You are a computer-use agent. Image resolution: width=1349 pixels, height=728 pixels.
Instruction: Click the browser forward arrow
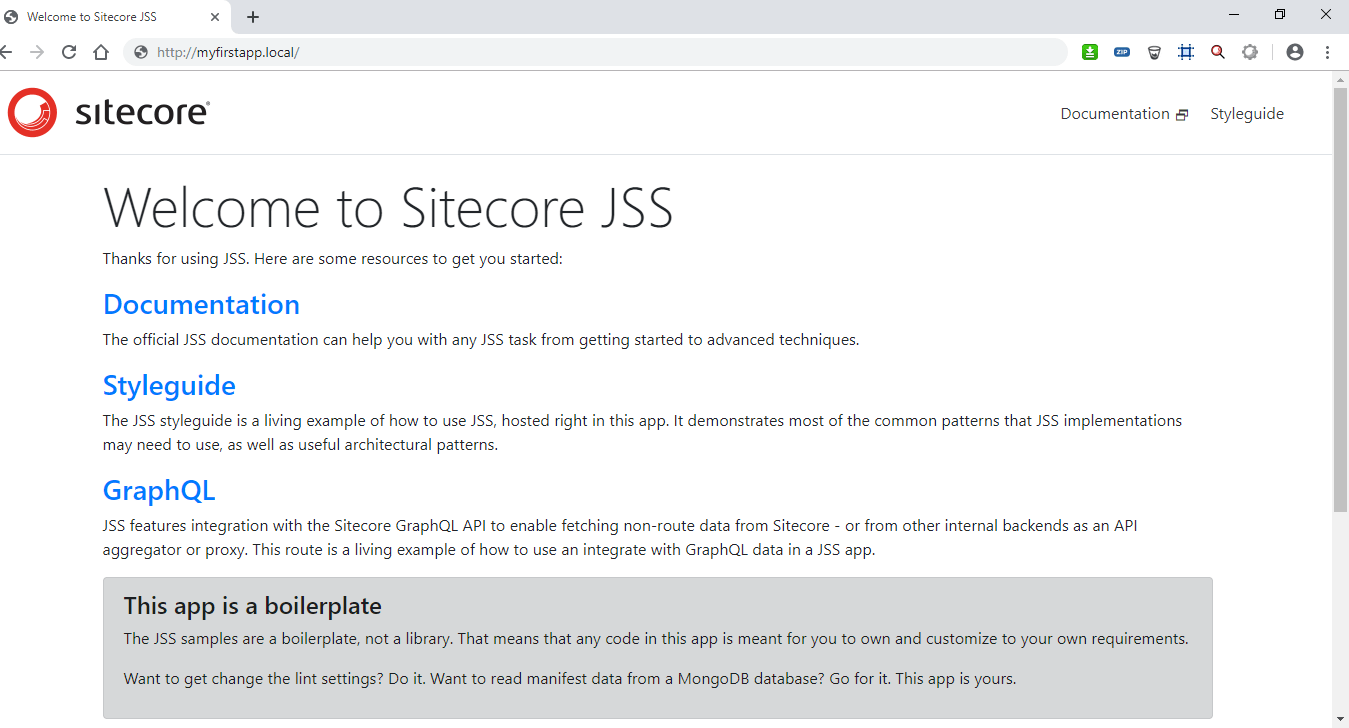[x=37, y=52]
